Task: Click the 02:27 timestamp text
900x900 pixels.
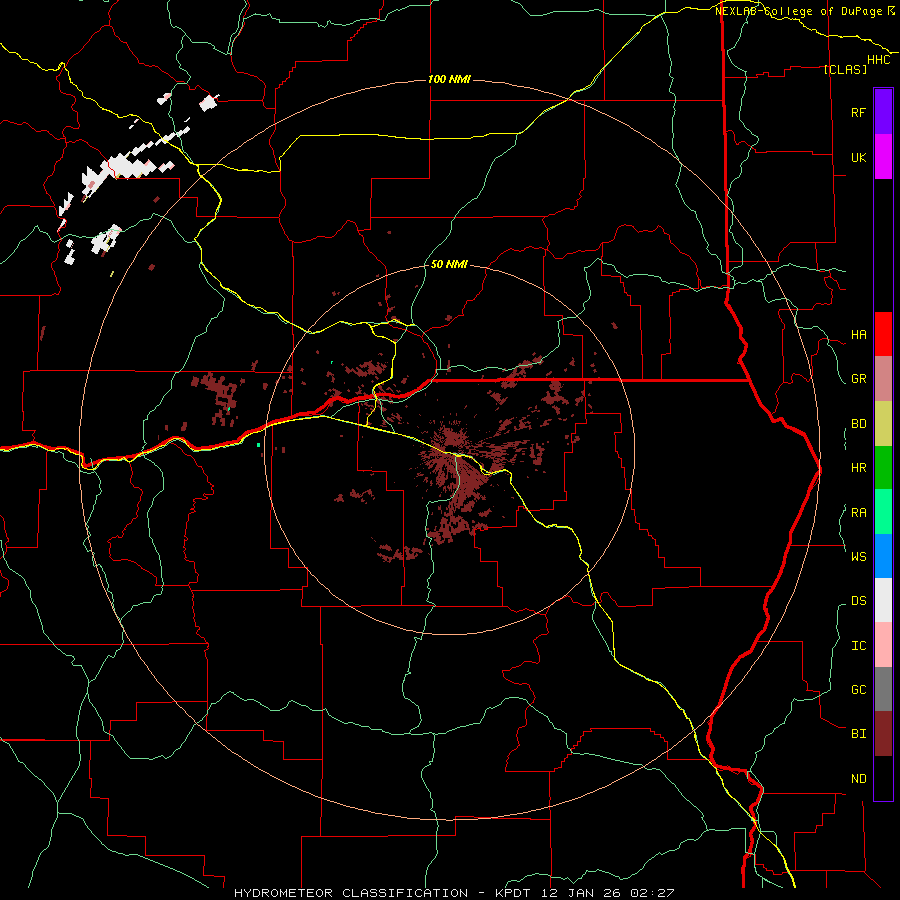Action: (652, 893)
